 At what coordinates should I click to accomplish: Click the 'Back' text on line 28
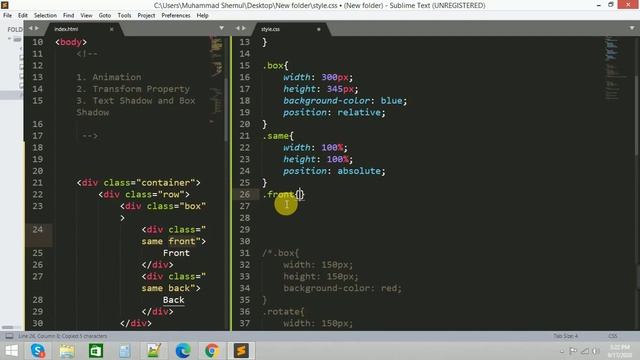[x=173, y=300]
